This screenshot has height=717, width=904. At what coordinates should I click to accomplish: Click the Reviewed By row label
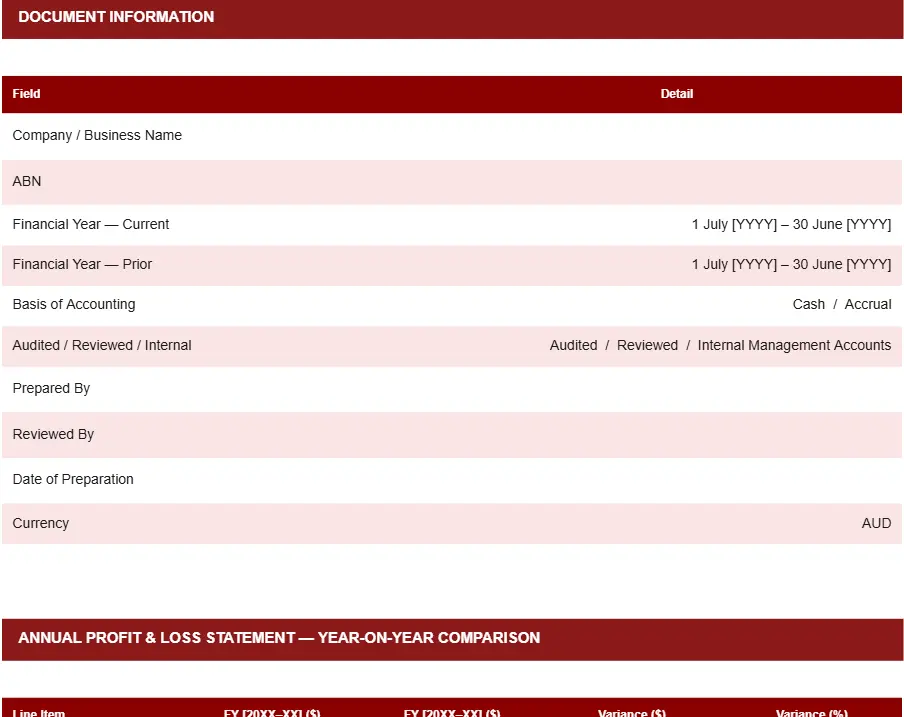coord(53,435)
